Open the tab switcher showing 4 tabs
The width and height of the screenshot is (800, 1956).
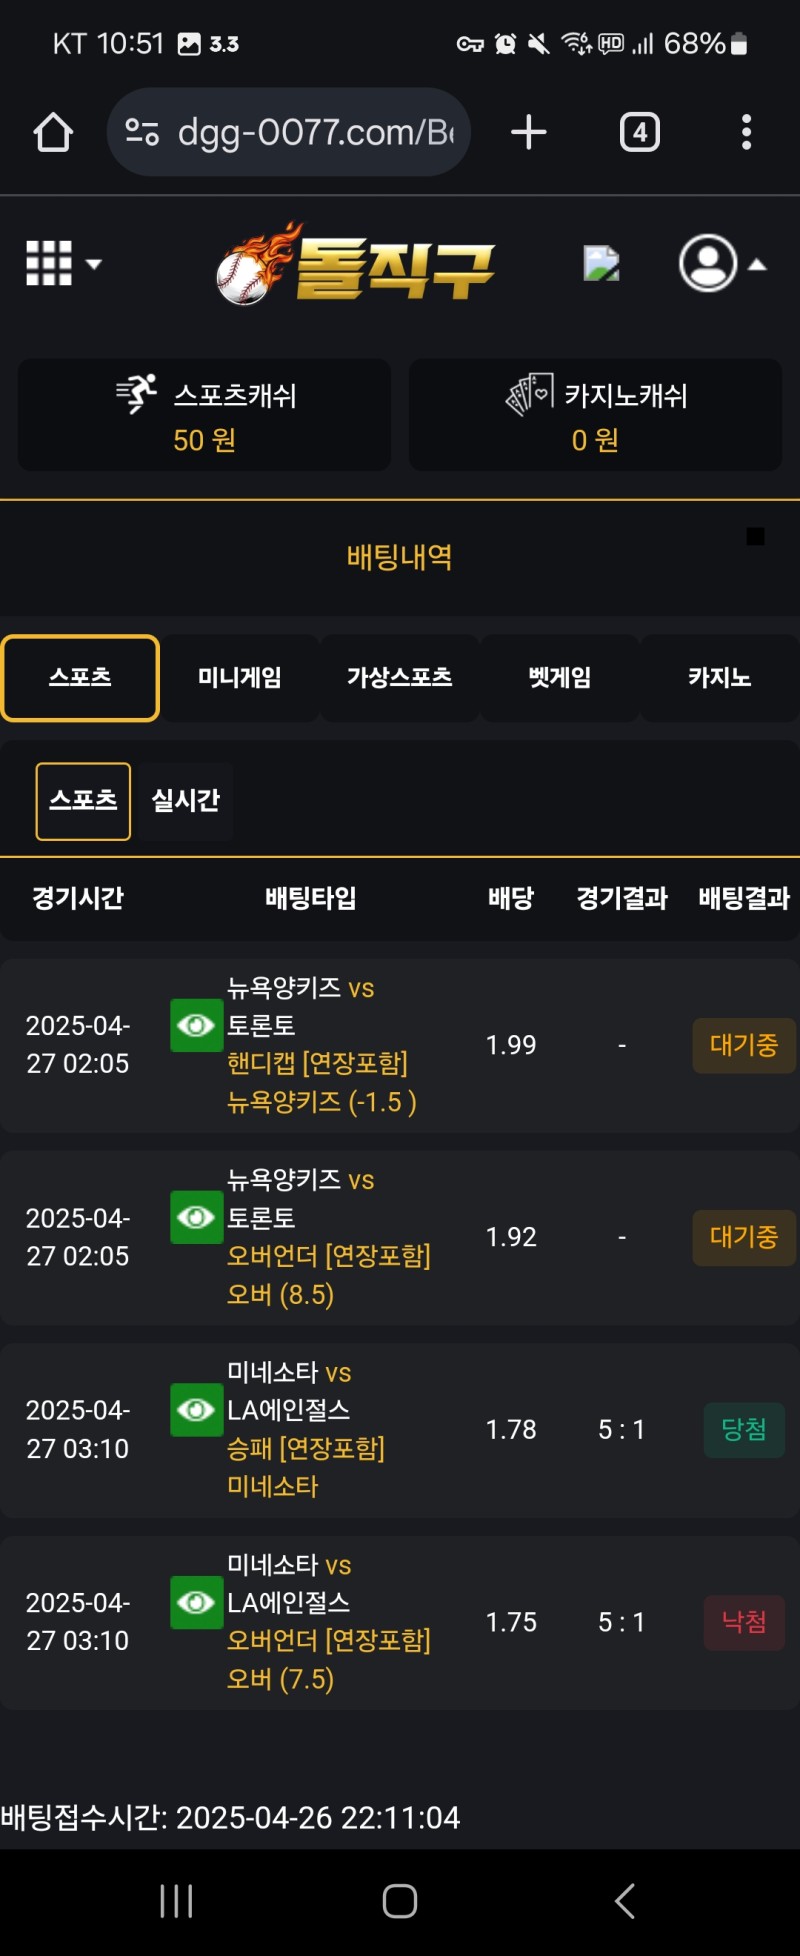click(x=640, y=132)
